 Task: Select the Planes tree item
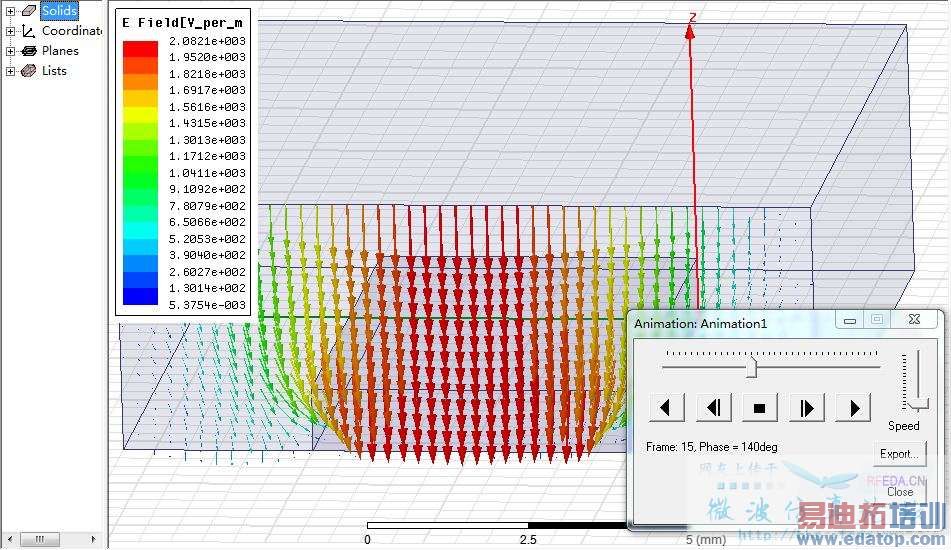coord(60,51)
